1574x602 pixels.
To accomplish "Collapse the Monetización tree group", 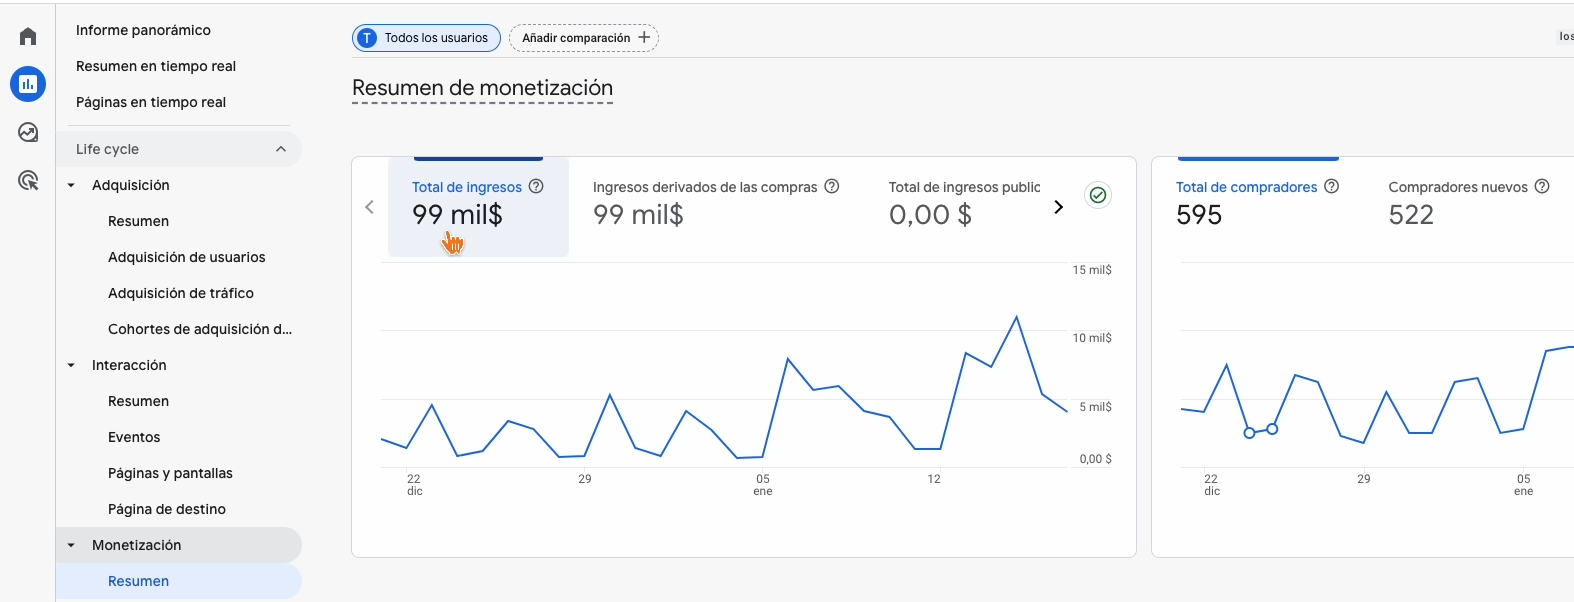I will pos(71,545).
